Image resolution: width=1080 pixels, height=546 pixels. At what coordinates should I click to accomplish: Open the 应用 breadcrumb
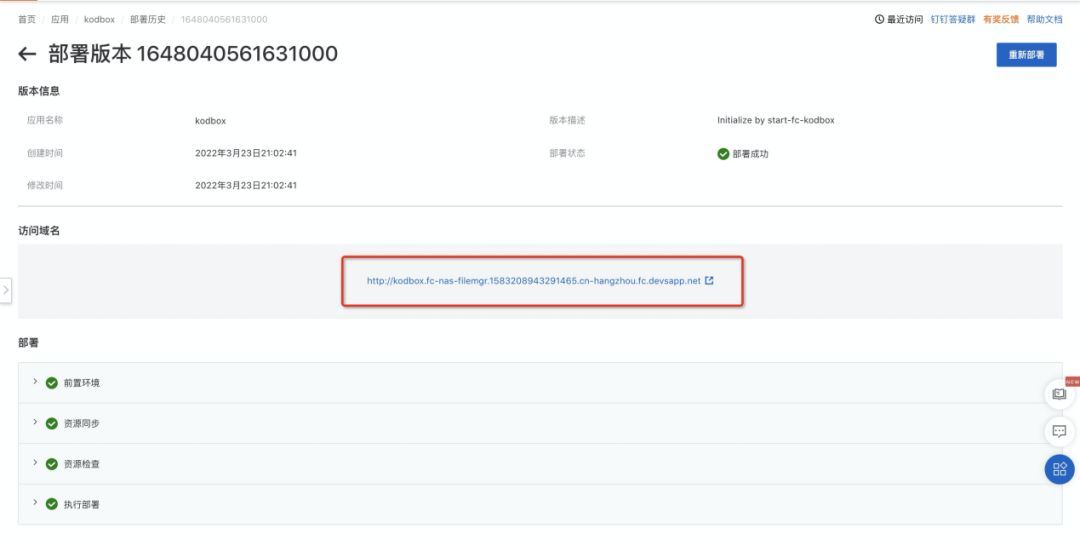[x=60, y=19]
